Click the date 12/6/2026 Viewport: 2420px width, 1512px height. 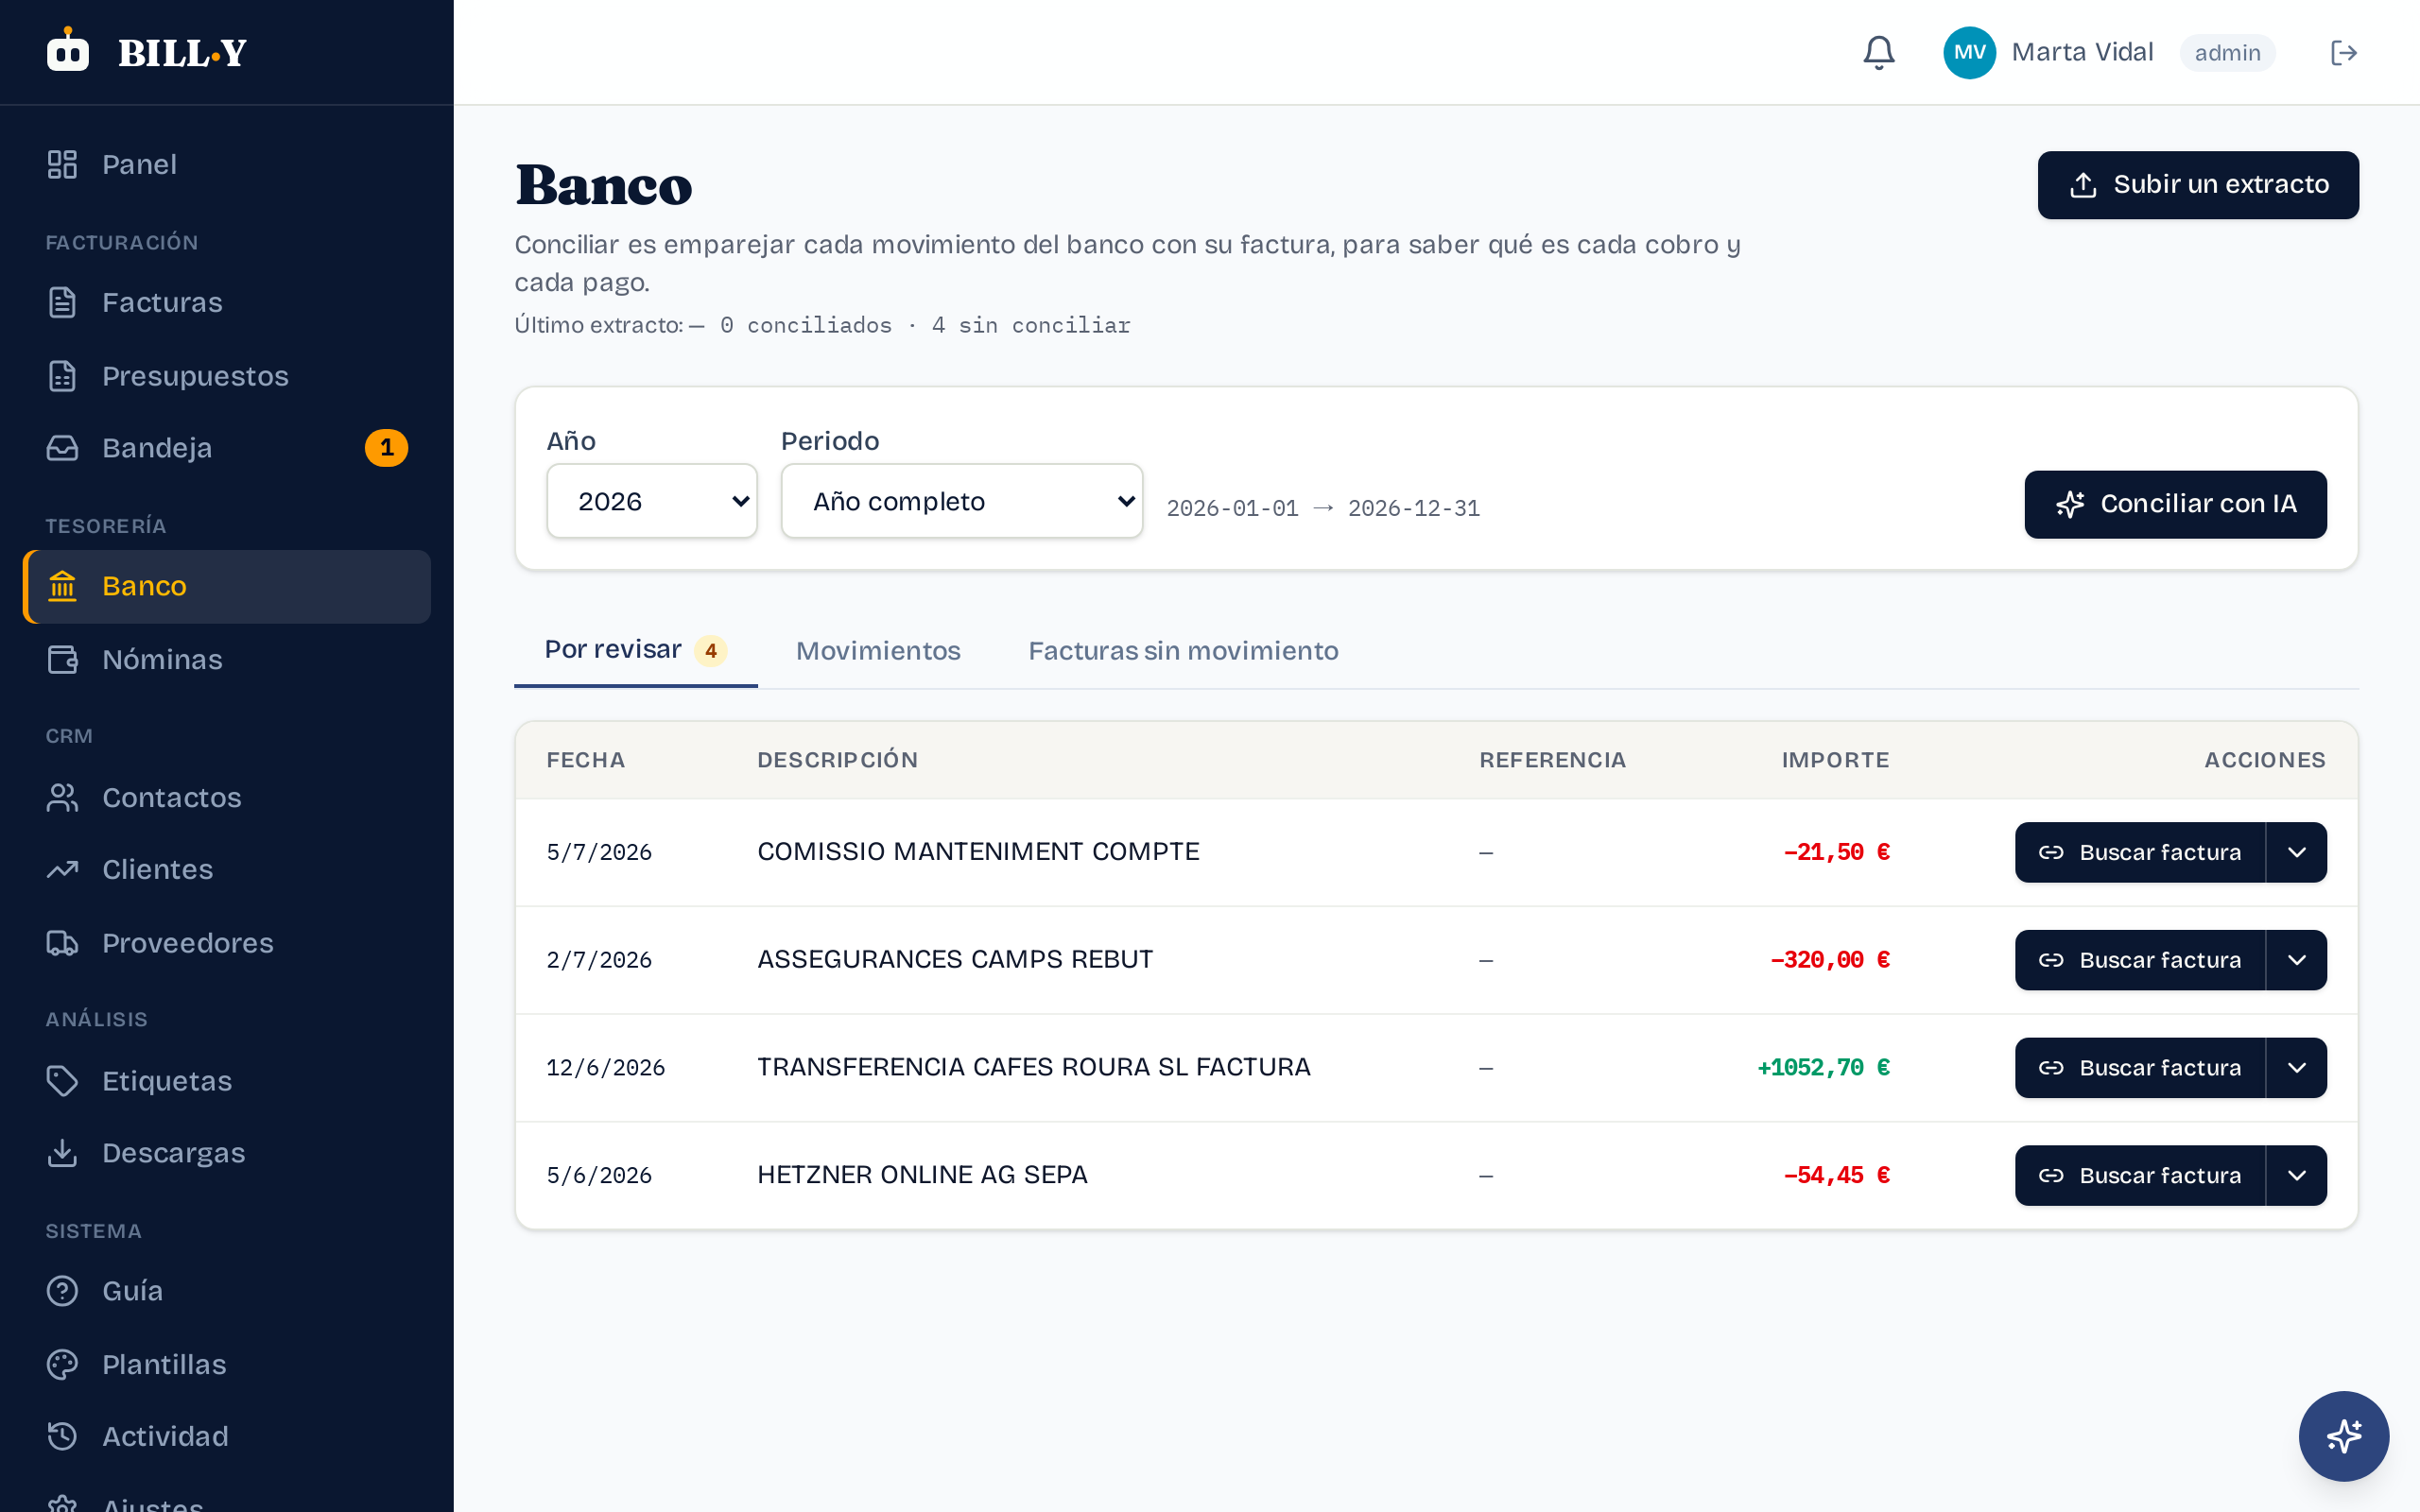[x=605, y=1068]
